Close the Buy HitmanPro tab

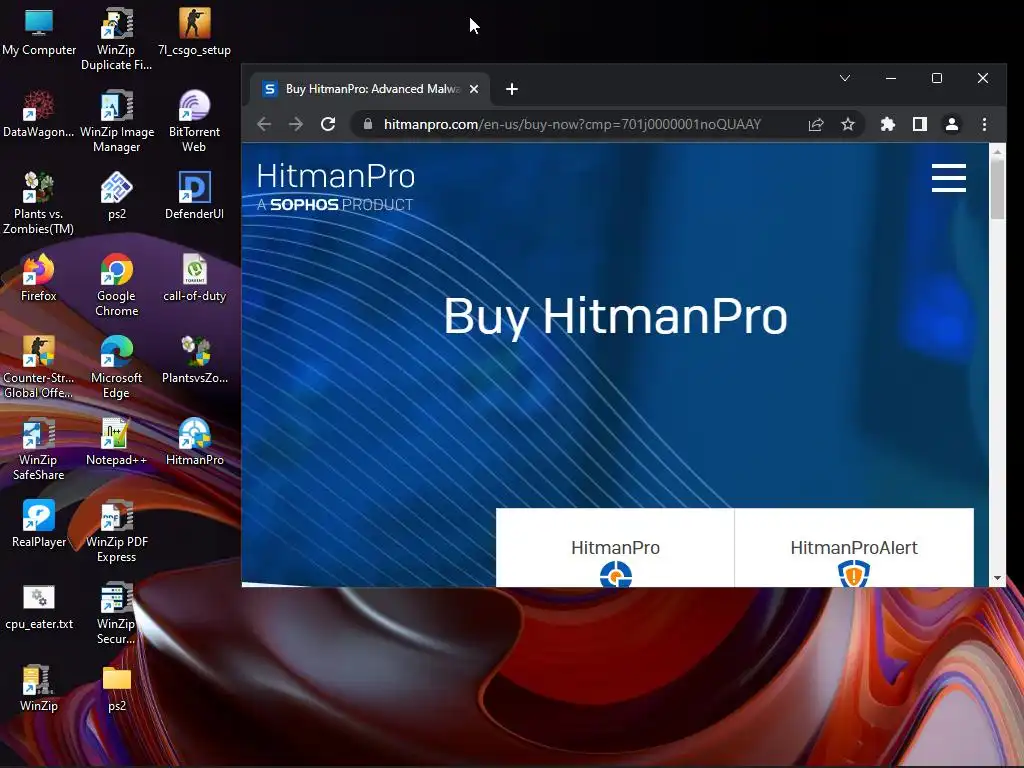point(474,89)
